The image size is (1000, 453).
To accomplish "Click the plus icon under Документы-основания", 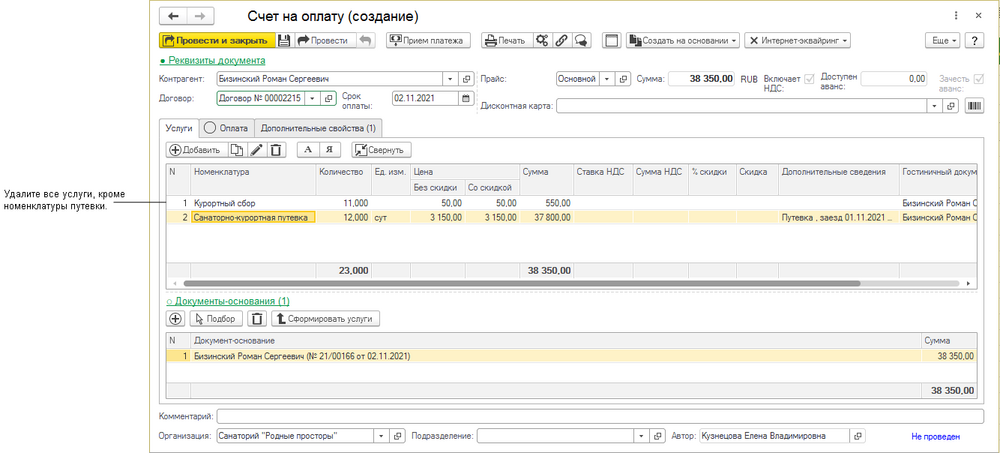I will pyautogui.click(x=175, y=318).
